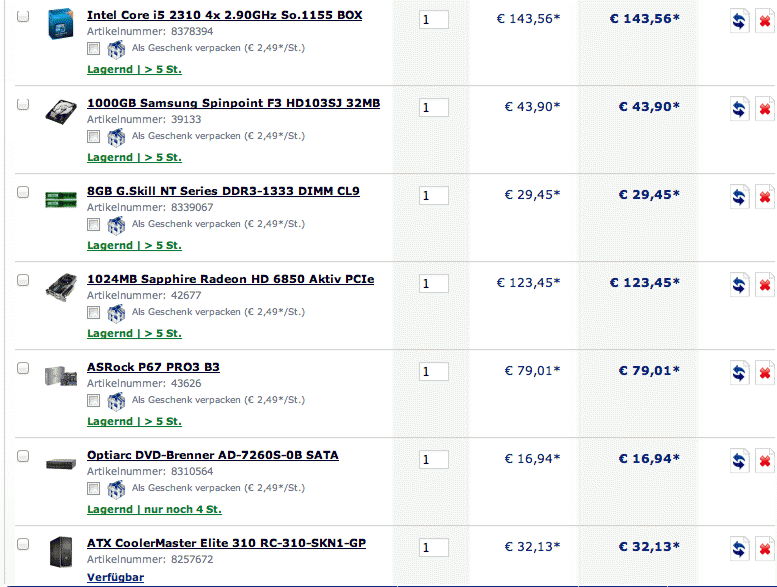Refresh icon for ASRock P67 PRO3 B3 row
Image resolution: width=777 pixels, height=587 pixels.
click(x=739, y=373)
